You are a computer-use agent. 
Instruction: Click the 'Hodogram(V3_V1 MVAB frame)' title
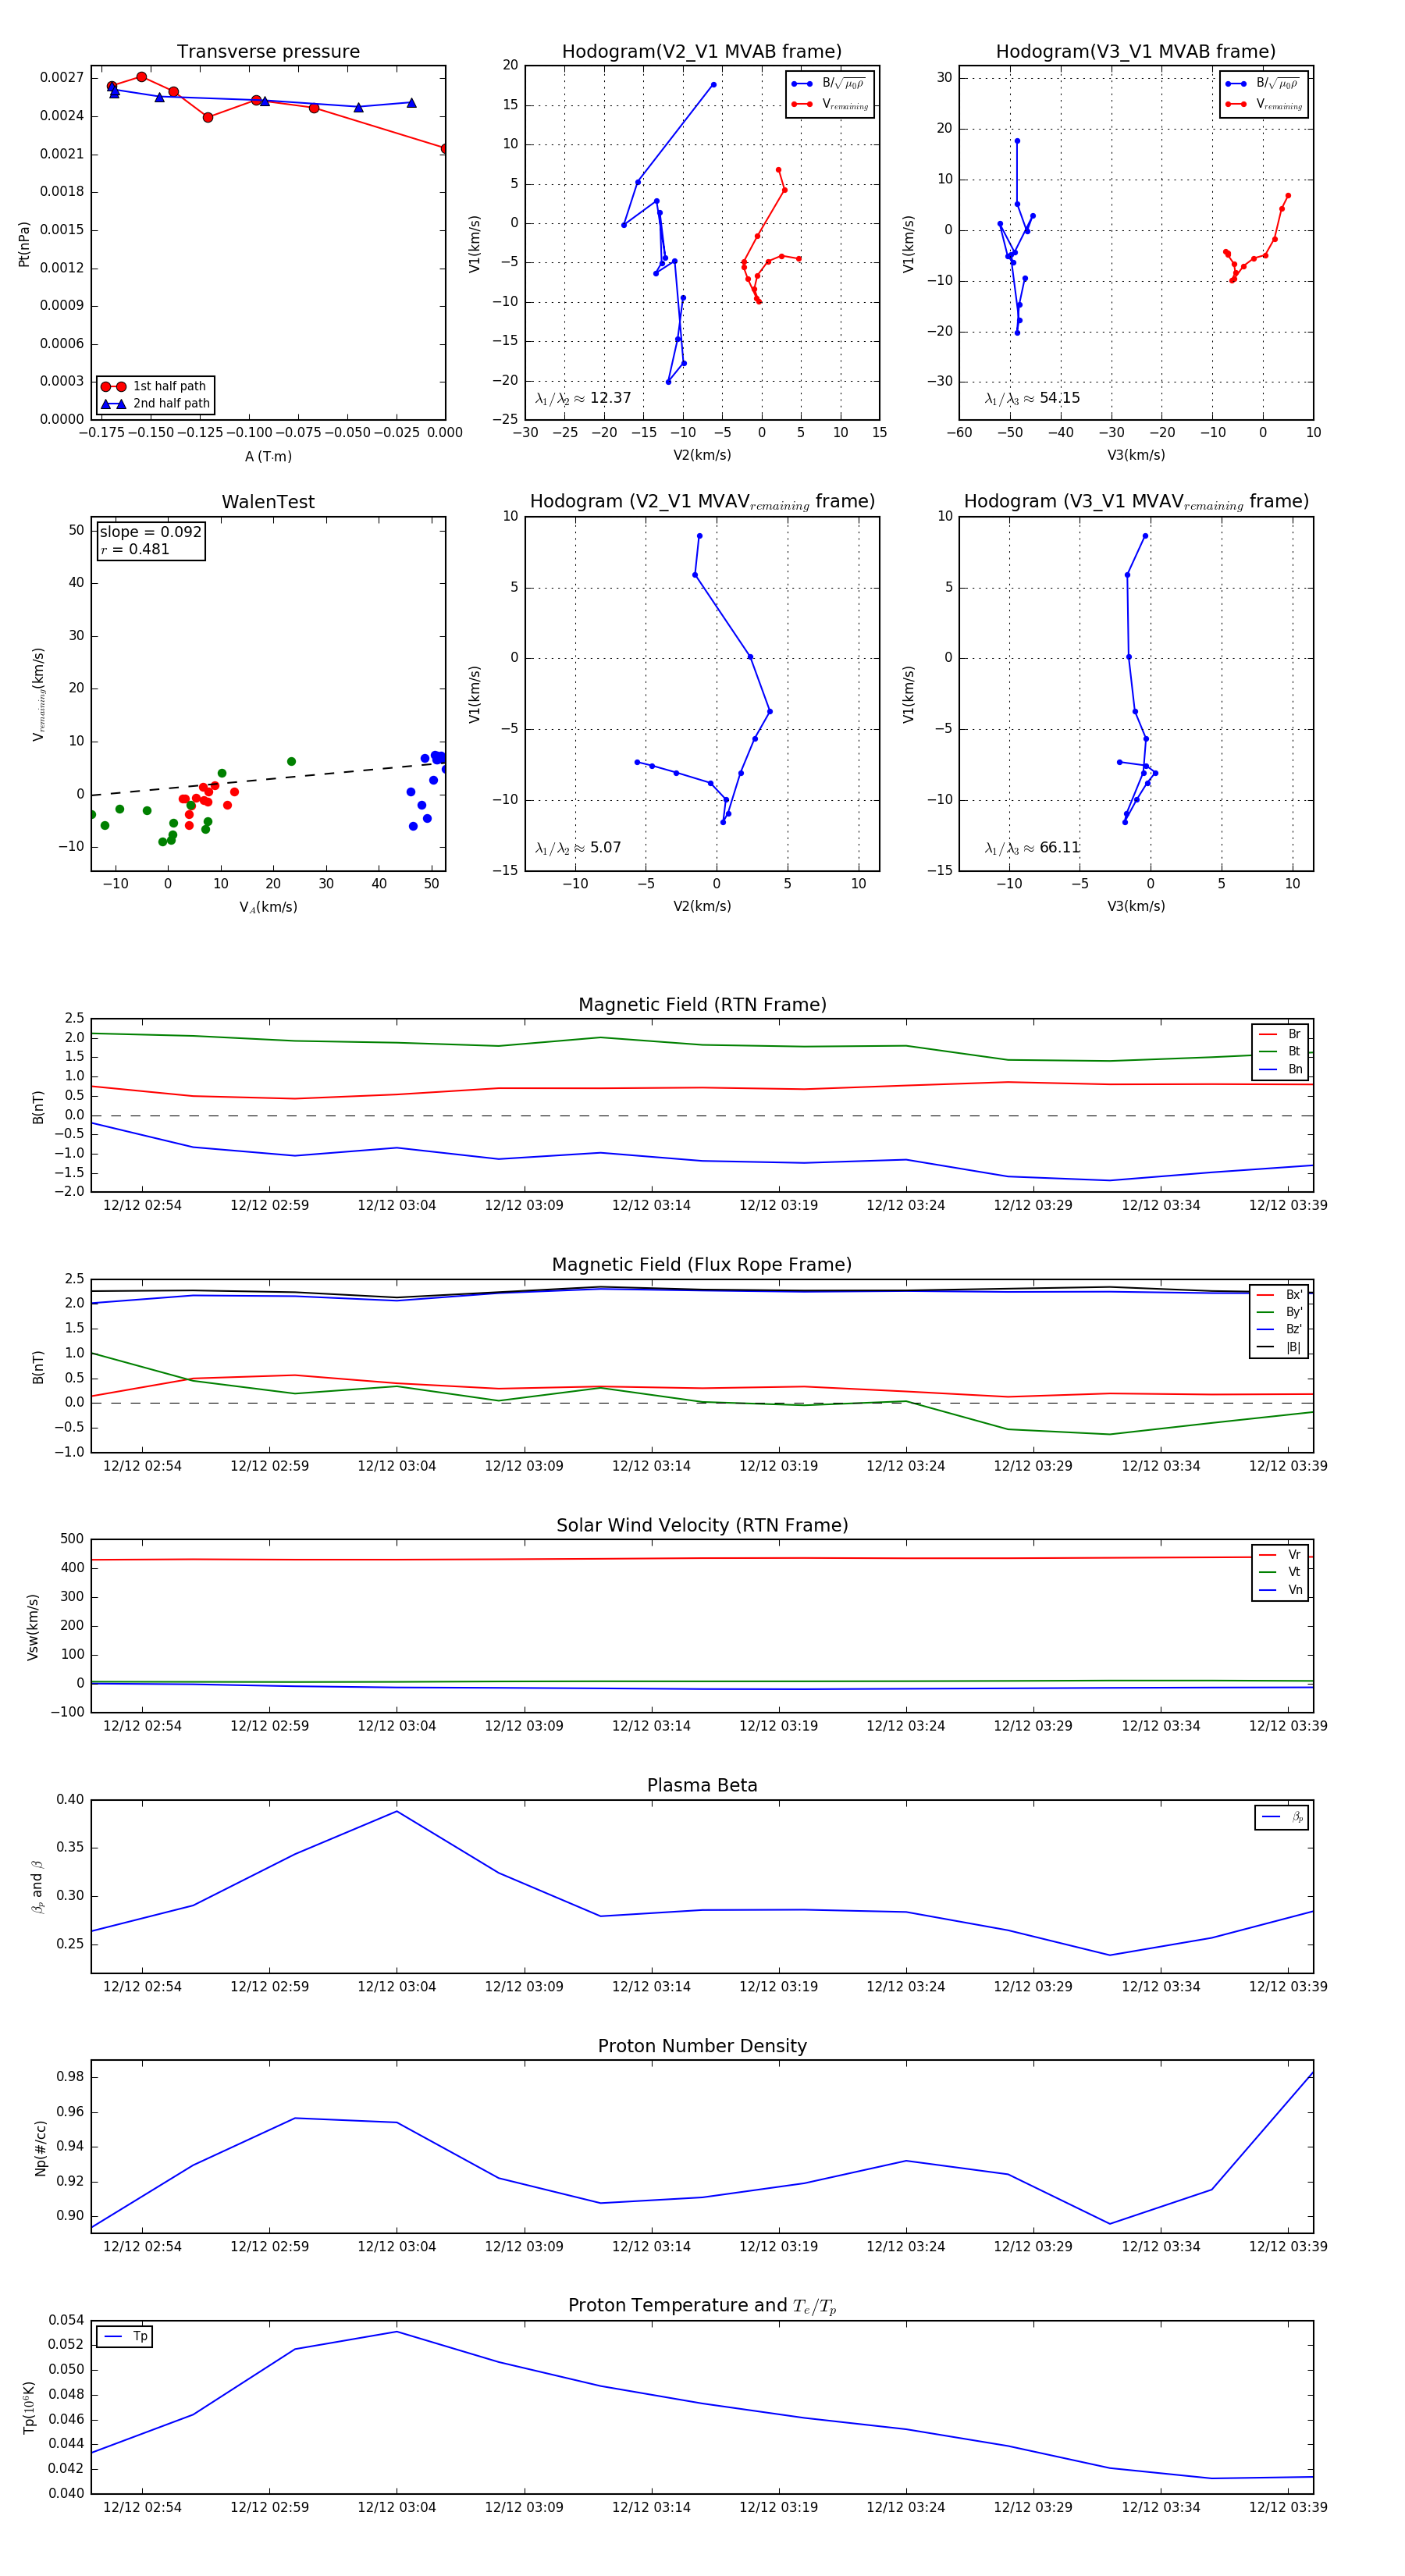(x=1136, y=52)
